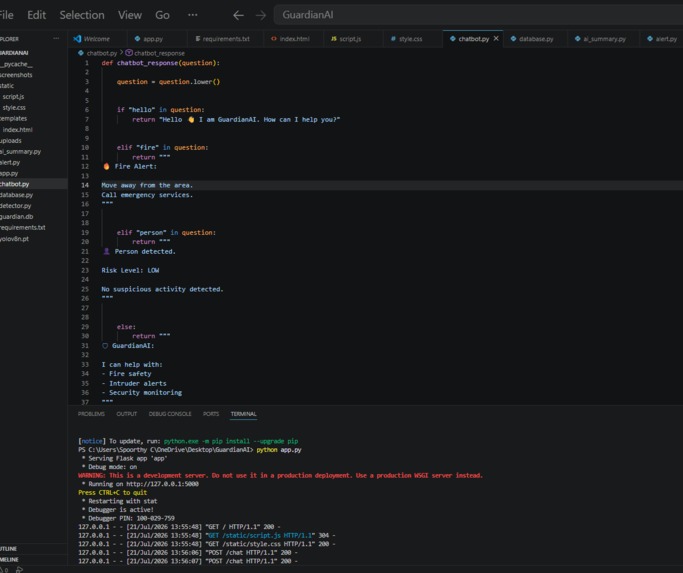The image size is (683, 573).
Task: Click the shield emoji on line 31
Action: click(x=105, y=346)
